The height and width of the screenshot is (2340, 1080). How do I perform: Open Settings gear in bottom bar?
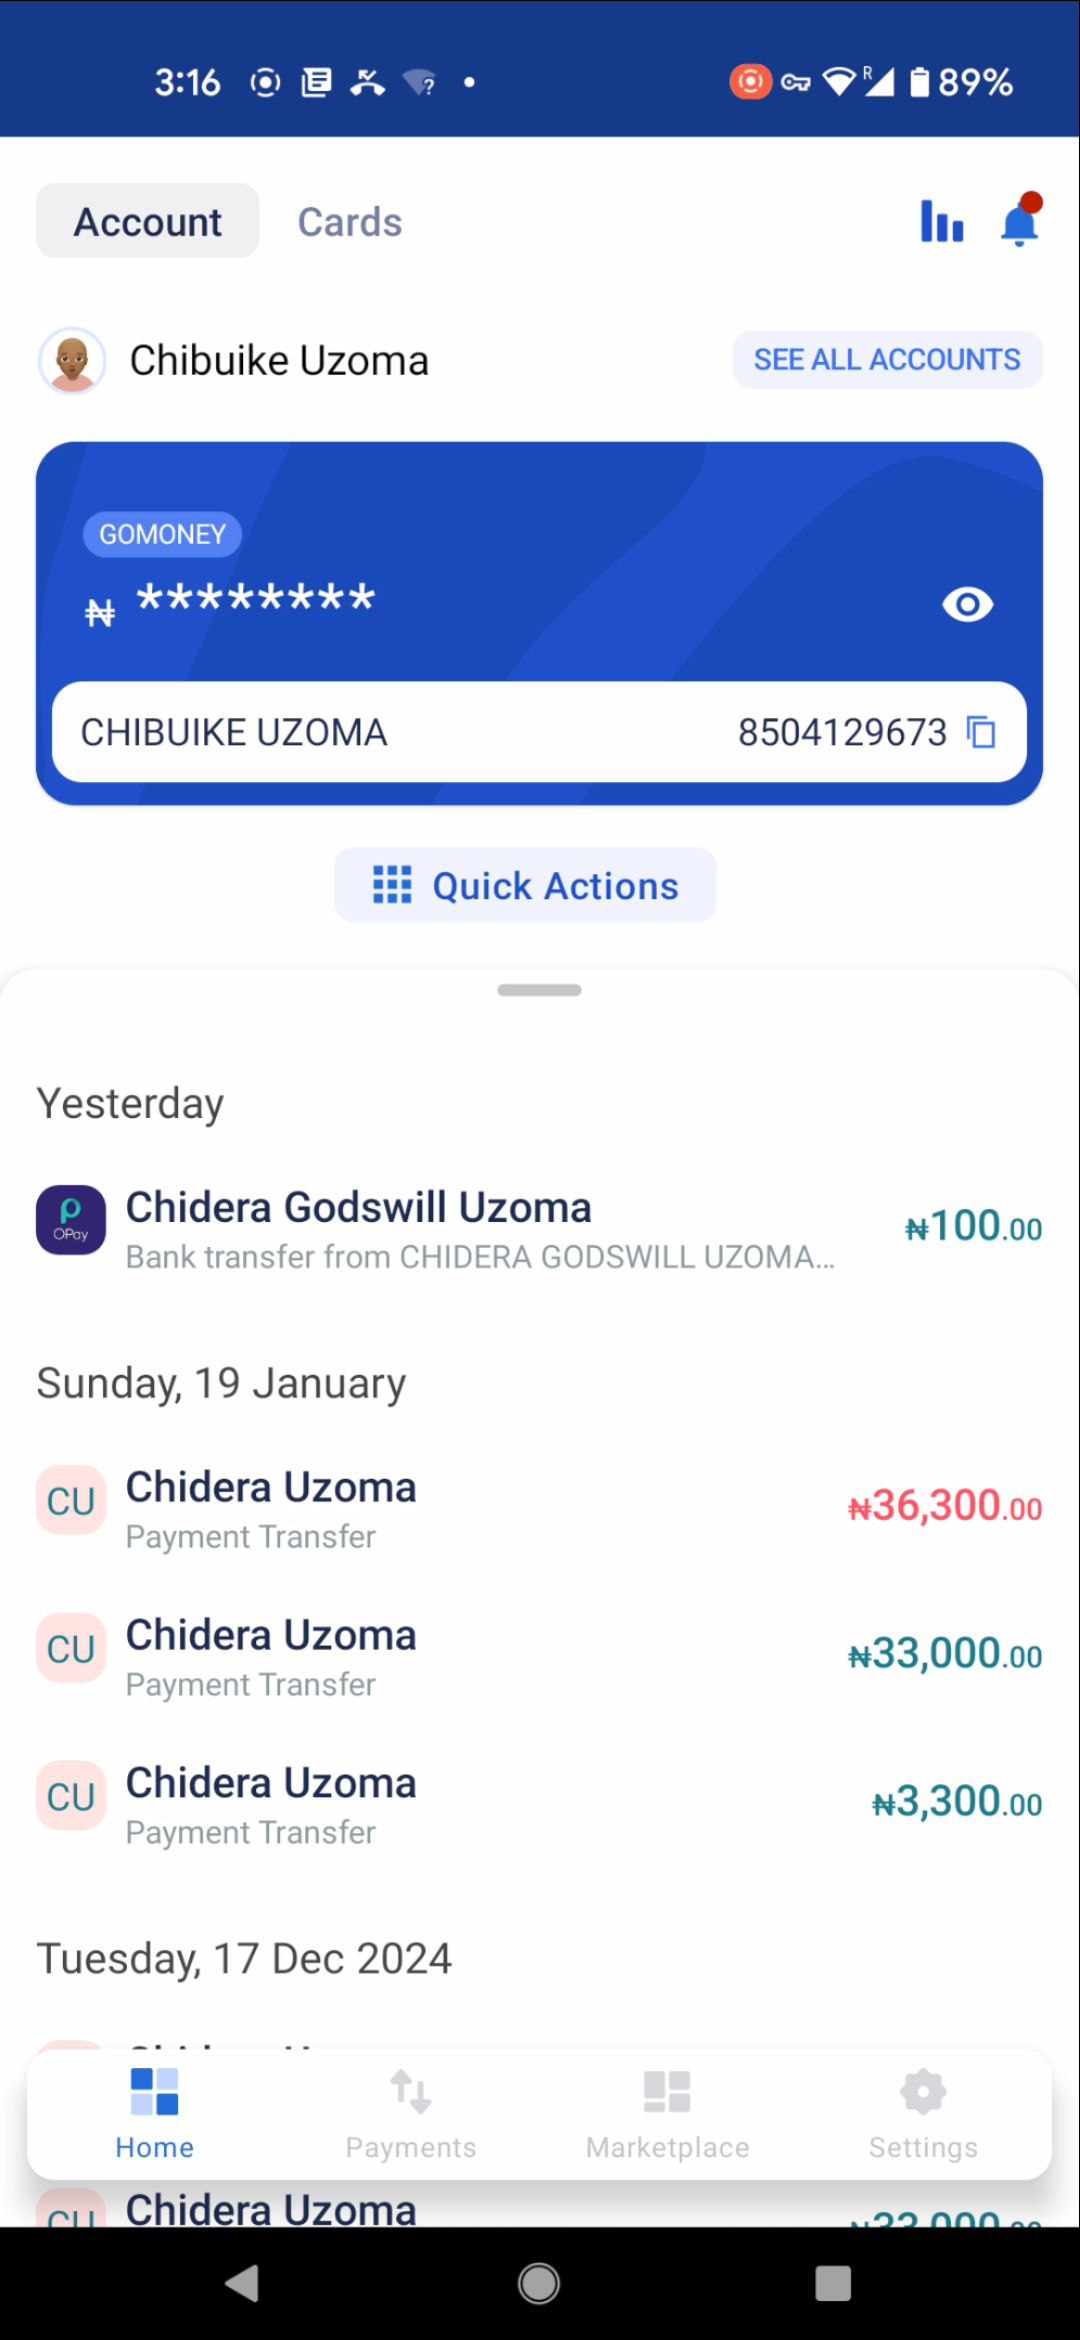923,2112
